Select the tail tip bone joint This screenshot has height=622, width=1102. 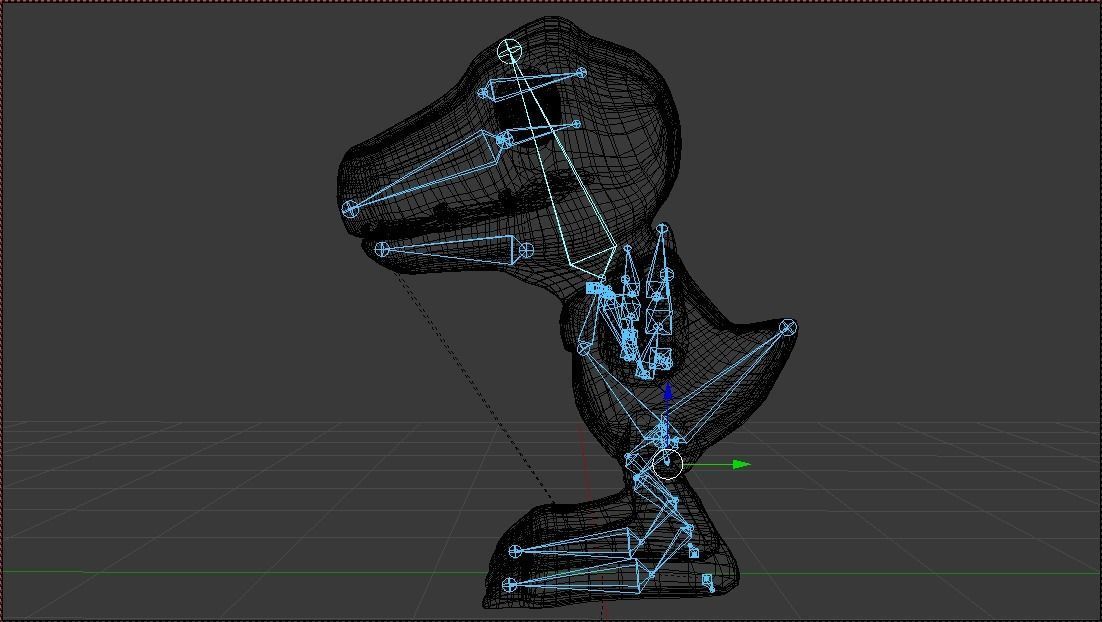click(x=788, y=328)
